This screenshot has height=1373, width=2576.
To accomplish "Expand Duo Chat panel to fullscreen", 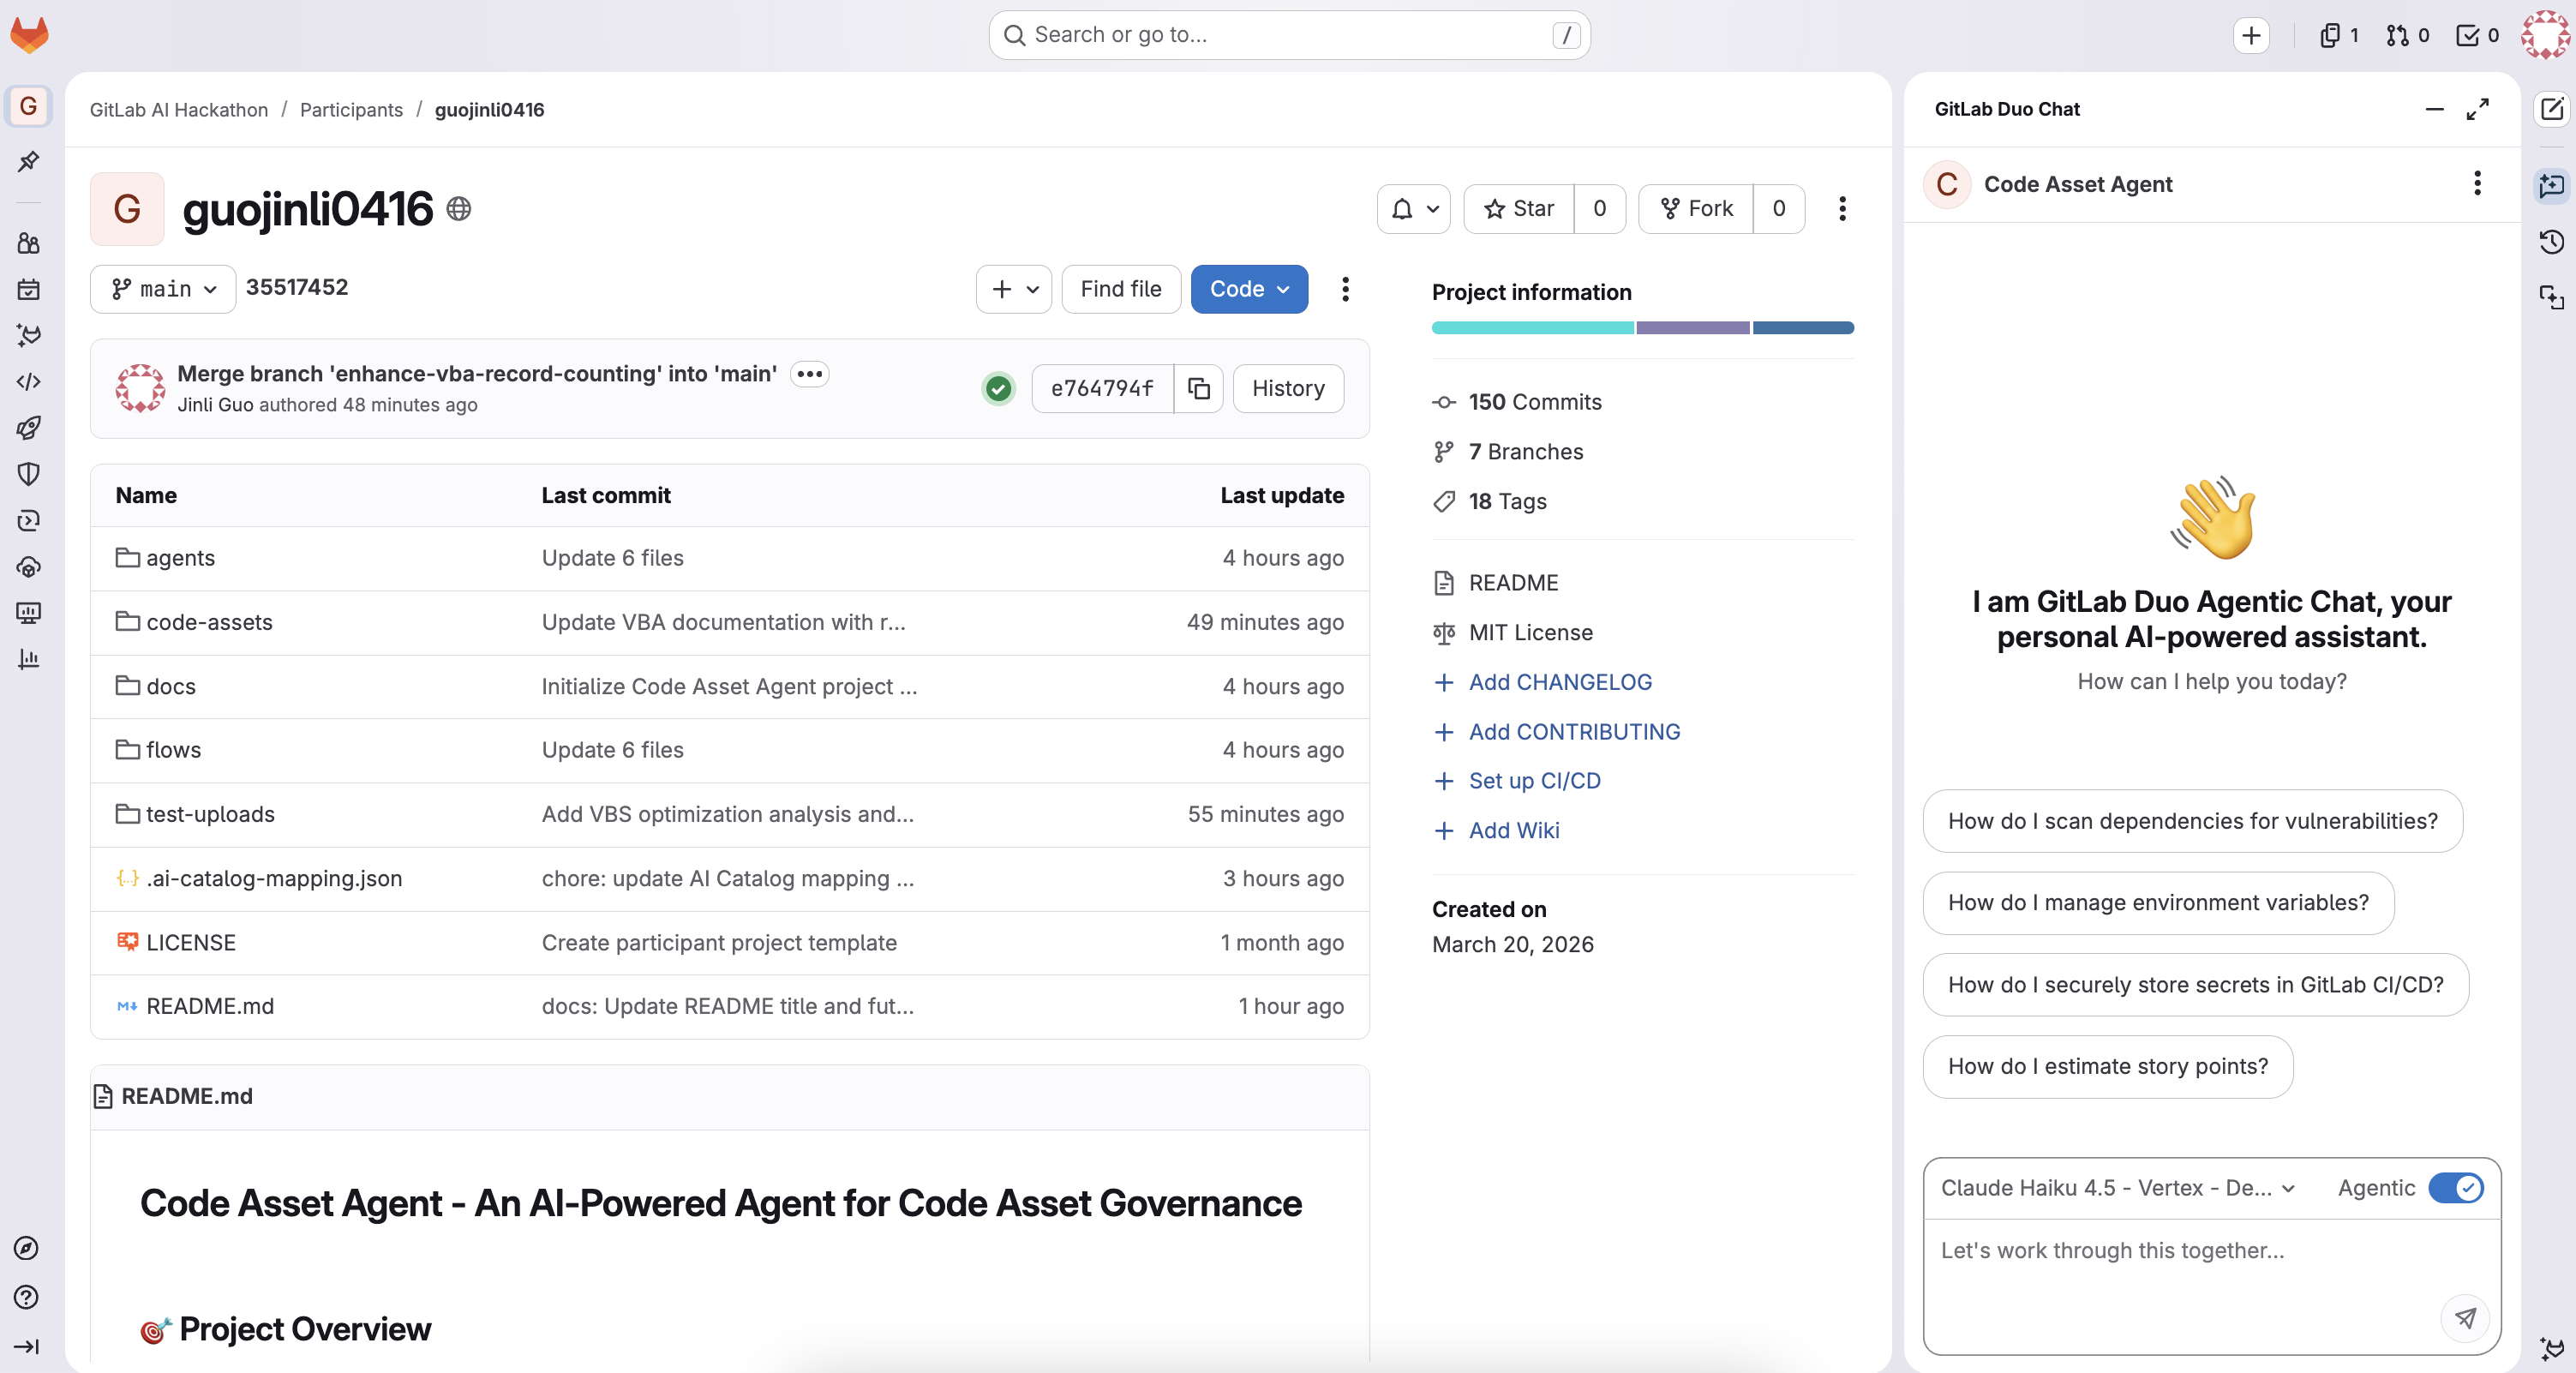I will [x=2477, y=109].
